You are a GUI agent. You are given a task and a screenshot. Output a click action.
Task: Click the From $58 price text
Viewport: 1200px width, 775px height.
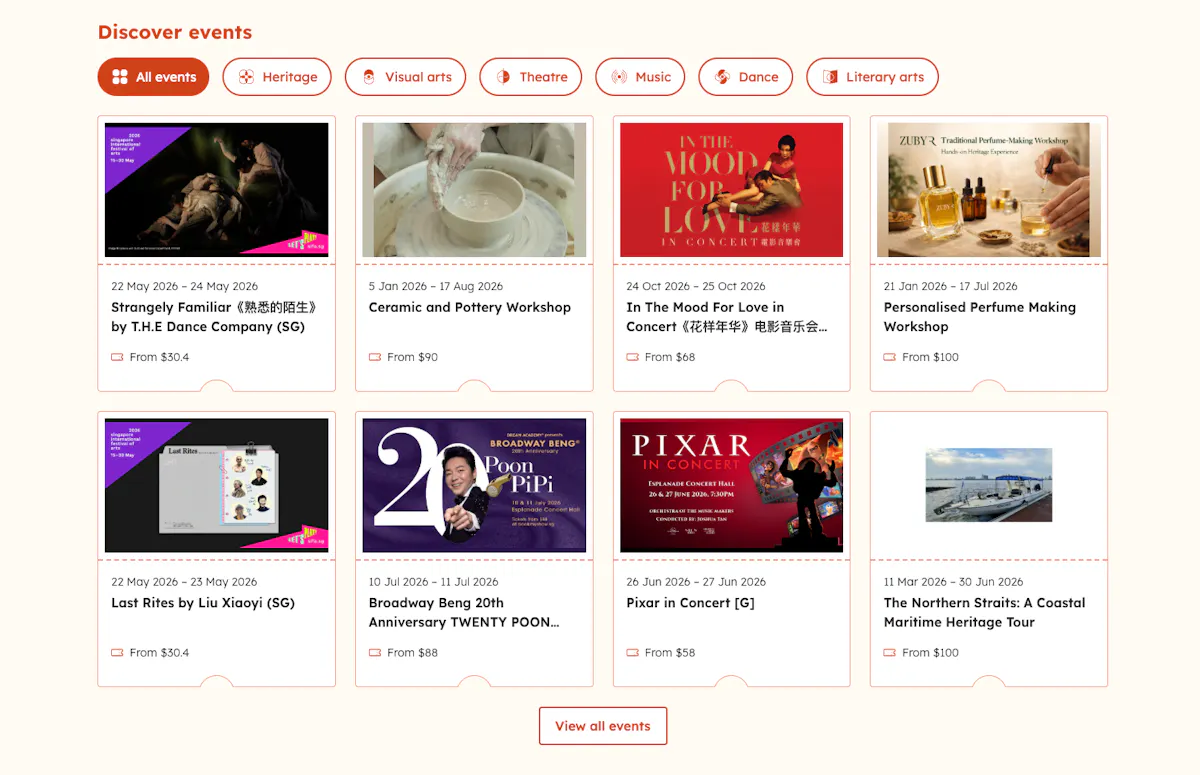[670, 653]
